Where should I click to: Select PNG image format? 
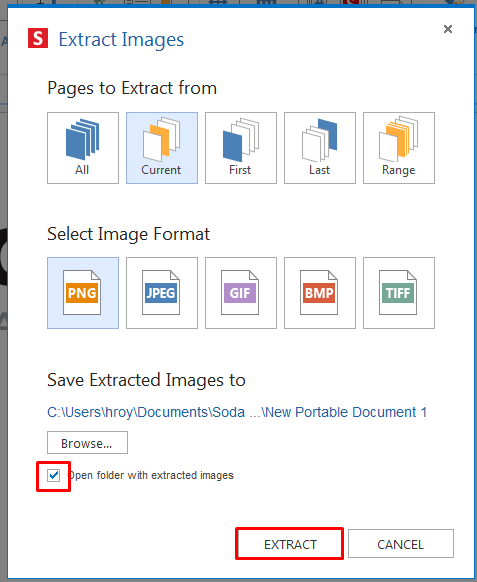click(x=83, y=293)
